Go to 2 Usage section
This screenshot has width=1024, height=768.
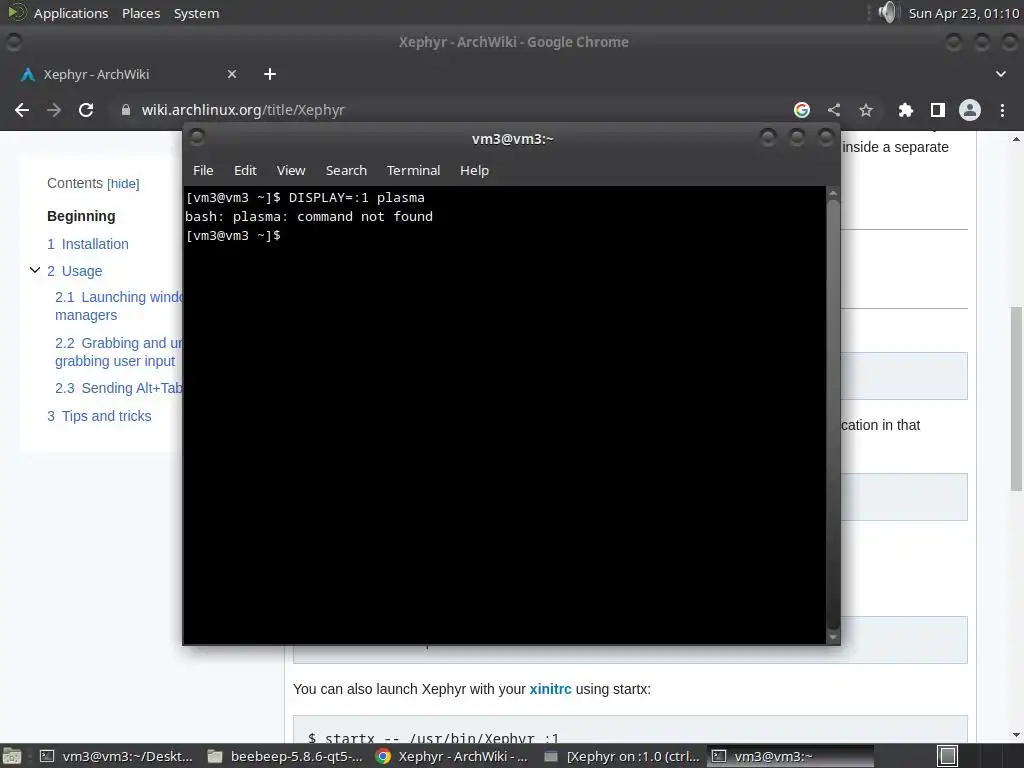(74, 271)
